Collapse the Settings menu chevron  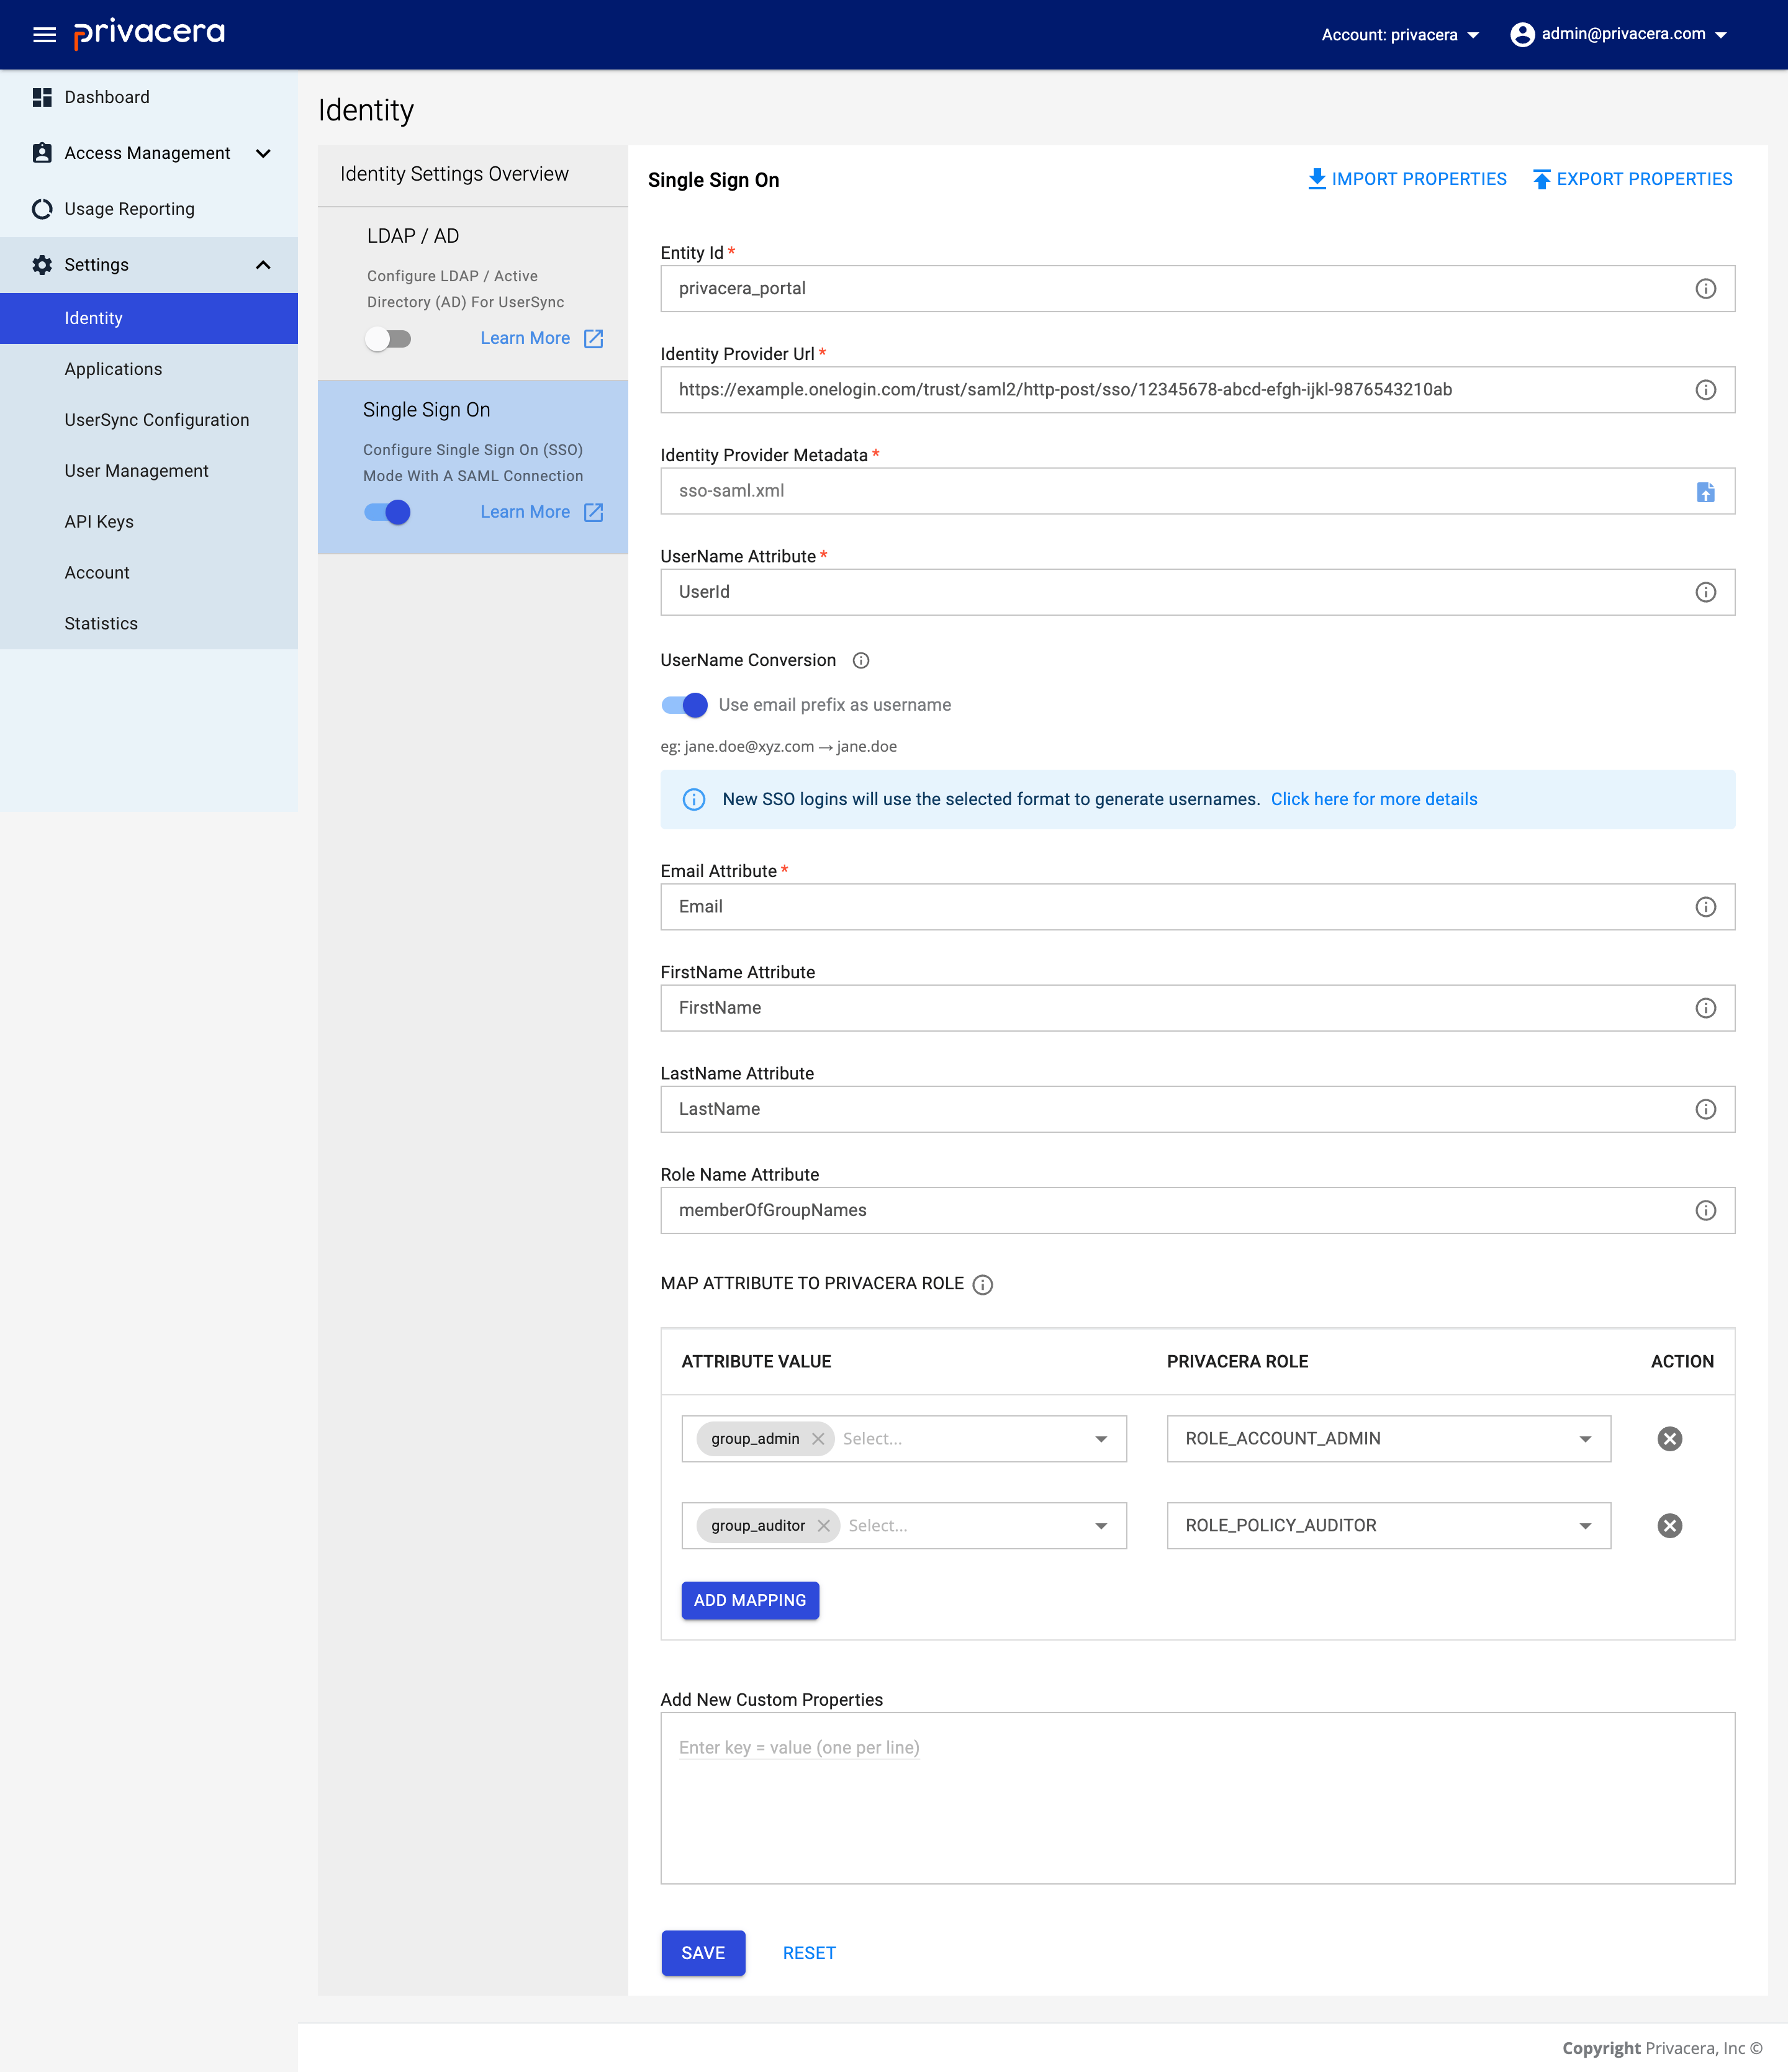[x=263, y=265]
